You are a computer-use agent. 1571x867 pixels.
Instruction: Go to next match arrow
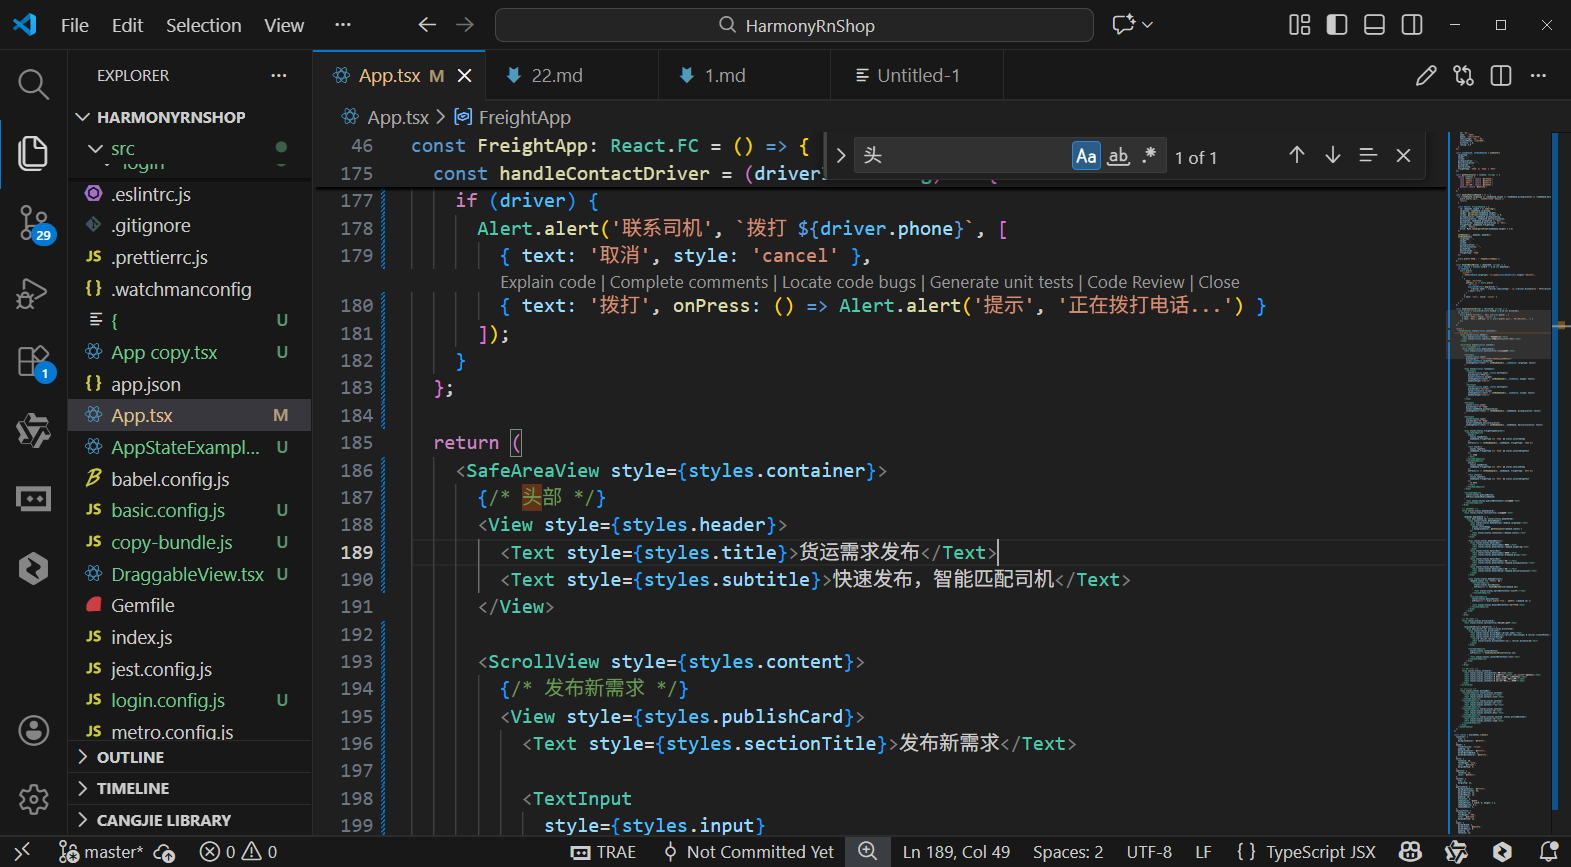tap(1333, 155)
